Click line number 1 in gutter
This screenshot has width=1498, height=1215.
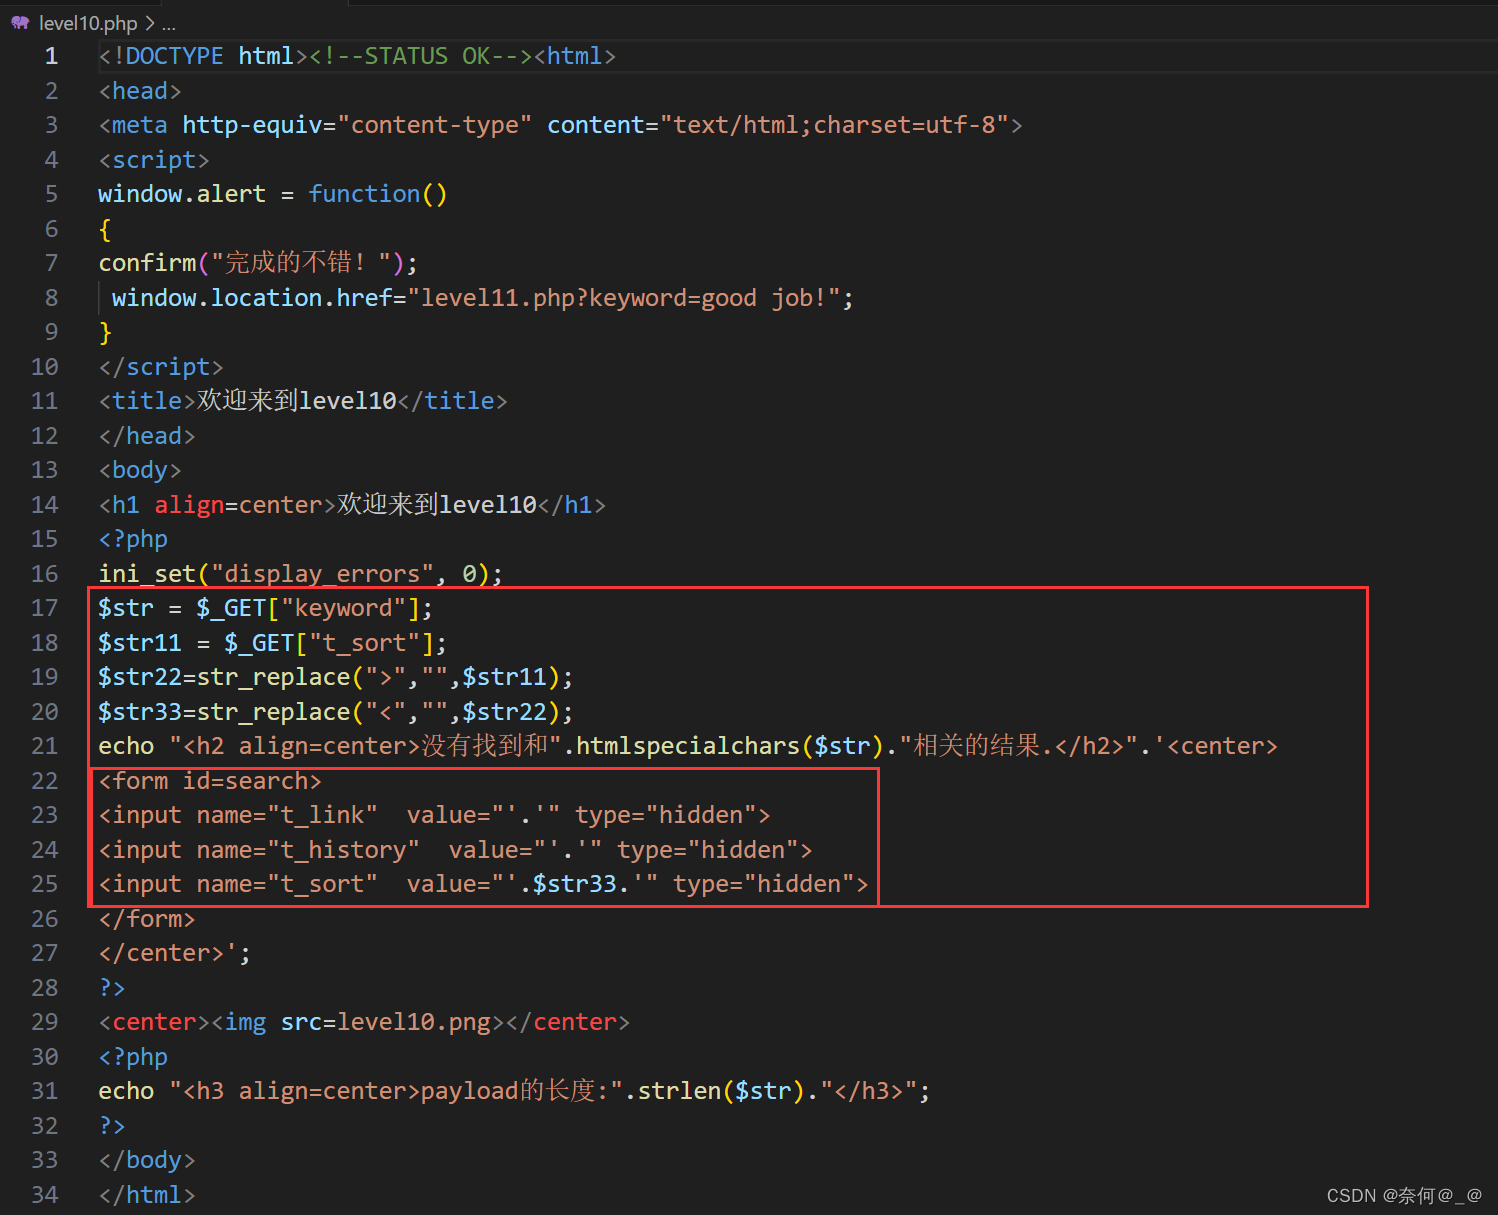tap(51, 56)
